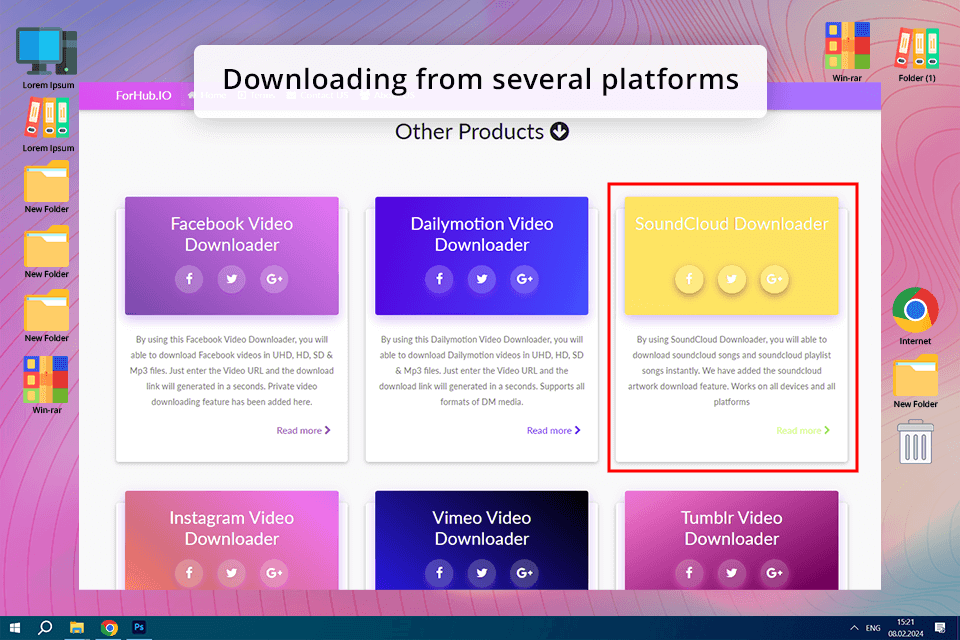The image size is (960, 640).
Task: Click the Dailymotion Video Downloader description paragraph
Action: pyautogui.click(x=482, y=371)
